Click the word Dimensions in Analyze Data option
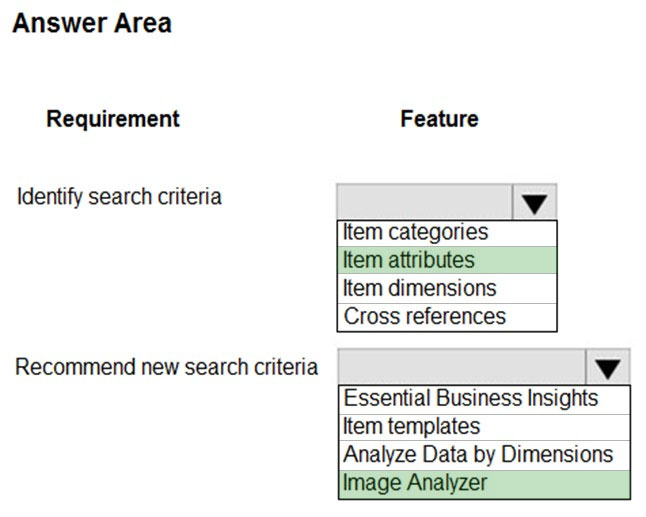The image size is (646, 517). [557, 454]
